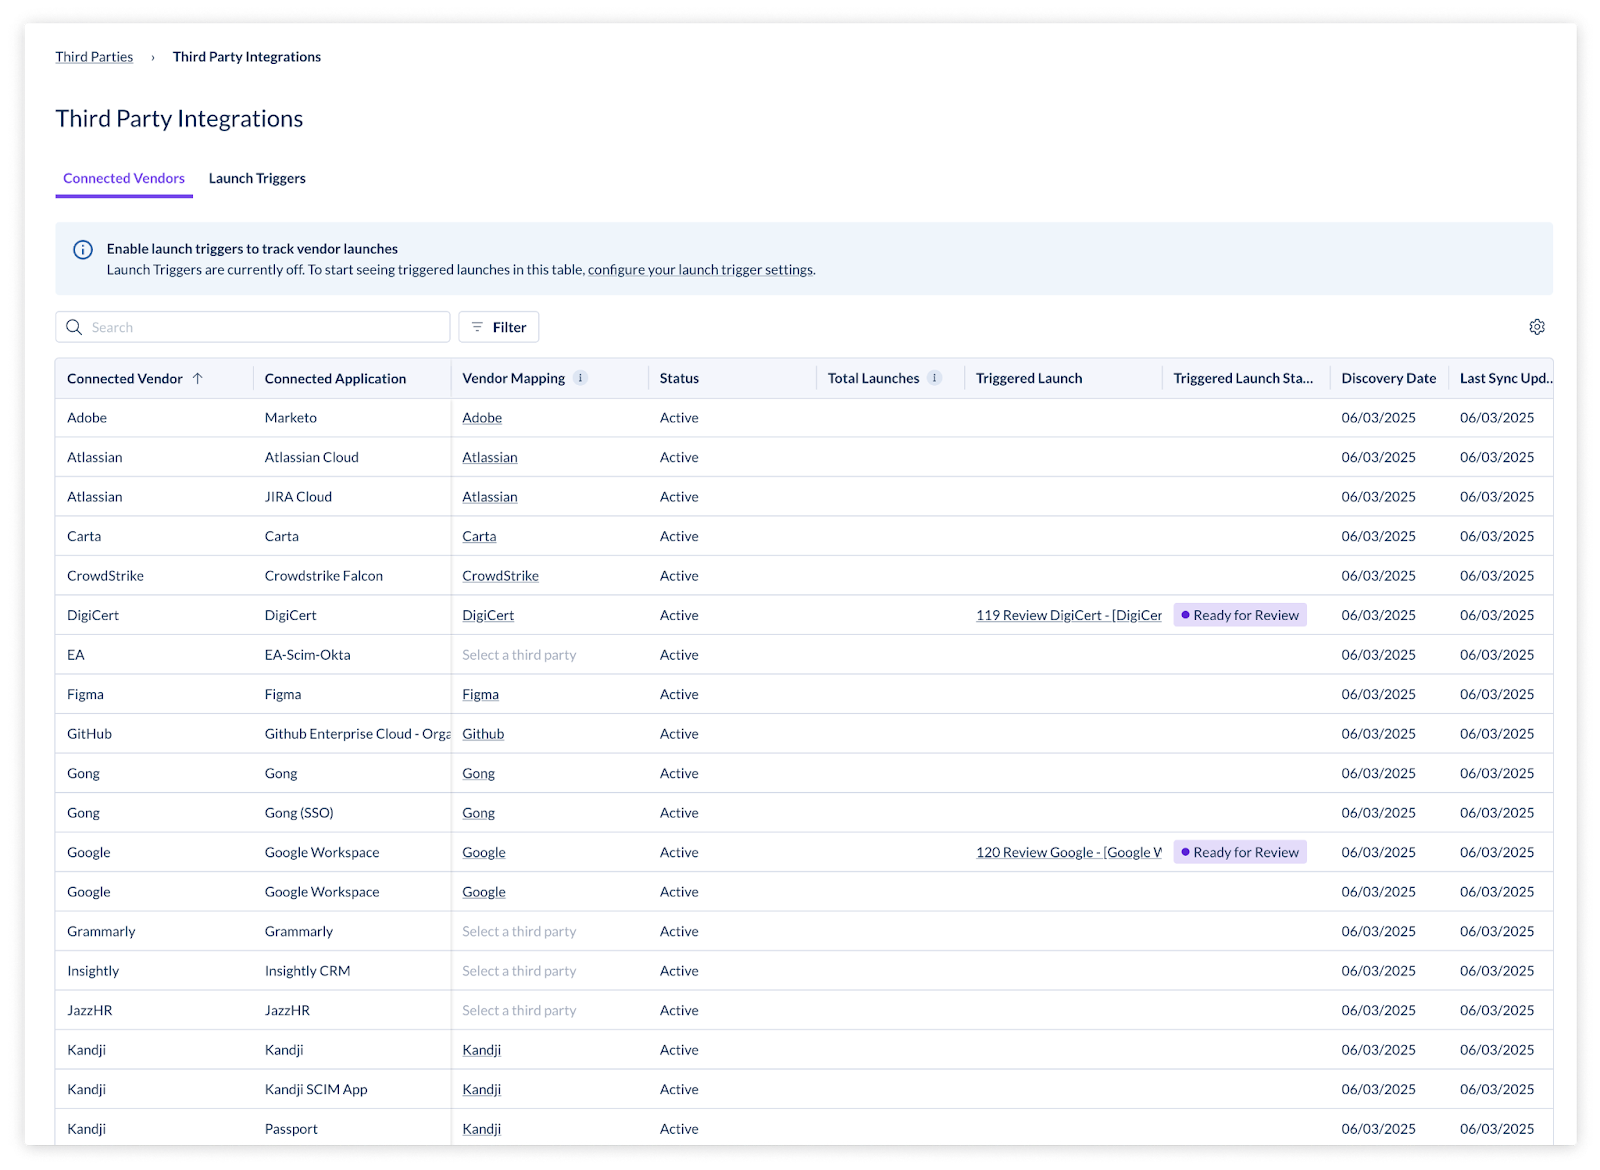The width and height of the screenshot is (1600, 1170).
Task: Open Gong mapping link in Gong (SSO) row
Action: [x=478, y=813]
